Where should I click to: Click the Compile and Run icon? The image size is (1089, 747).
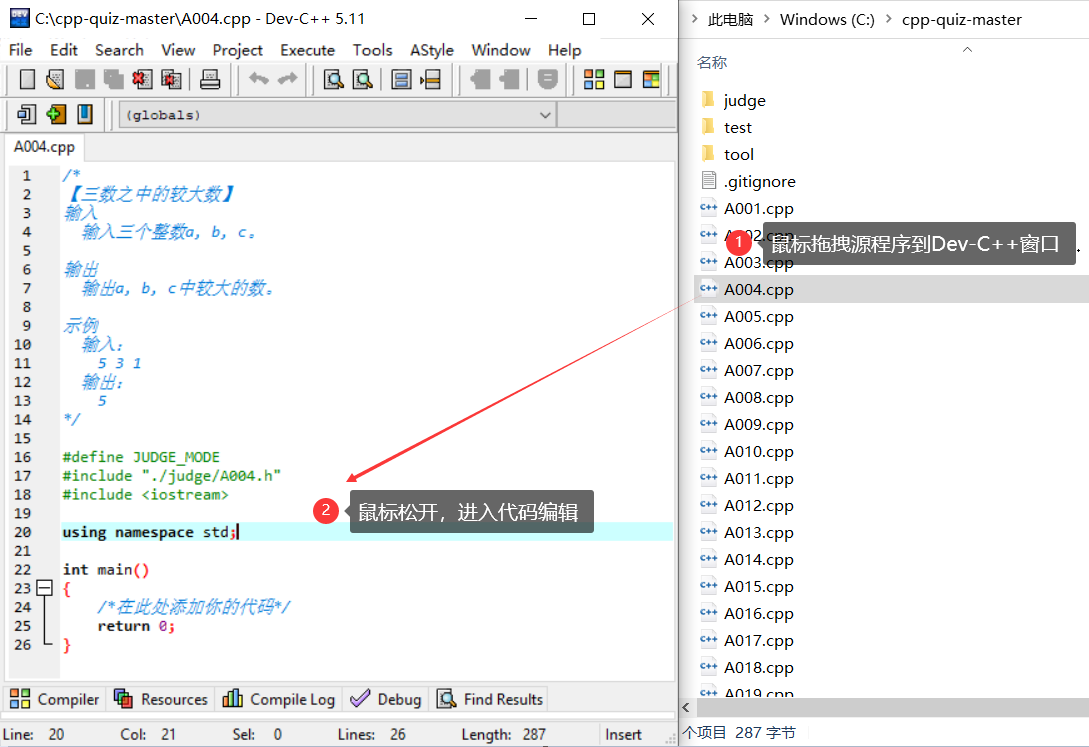[651, 79]
